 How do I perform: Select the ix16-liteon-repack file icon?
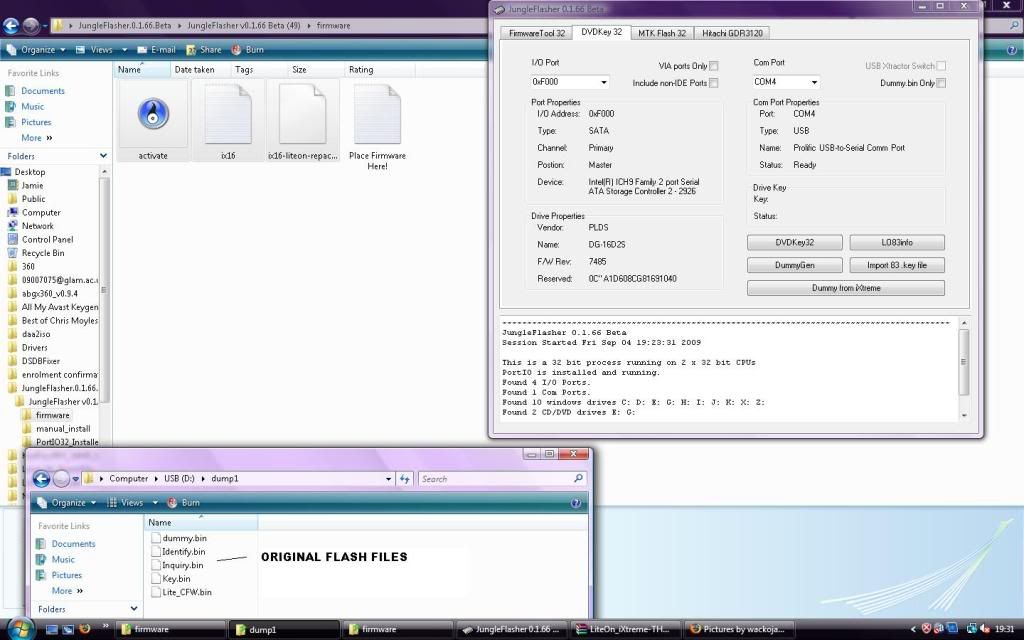click(302, 115)
